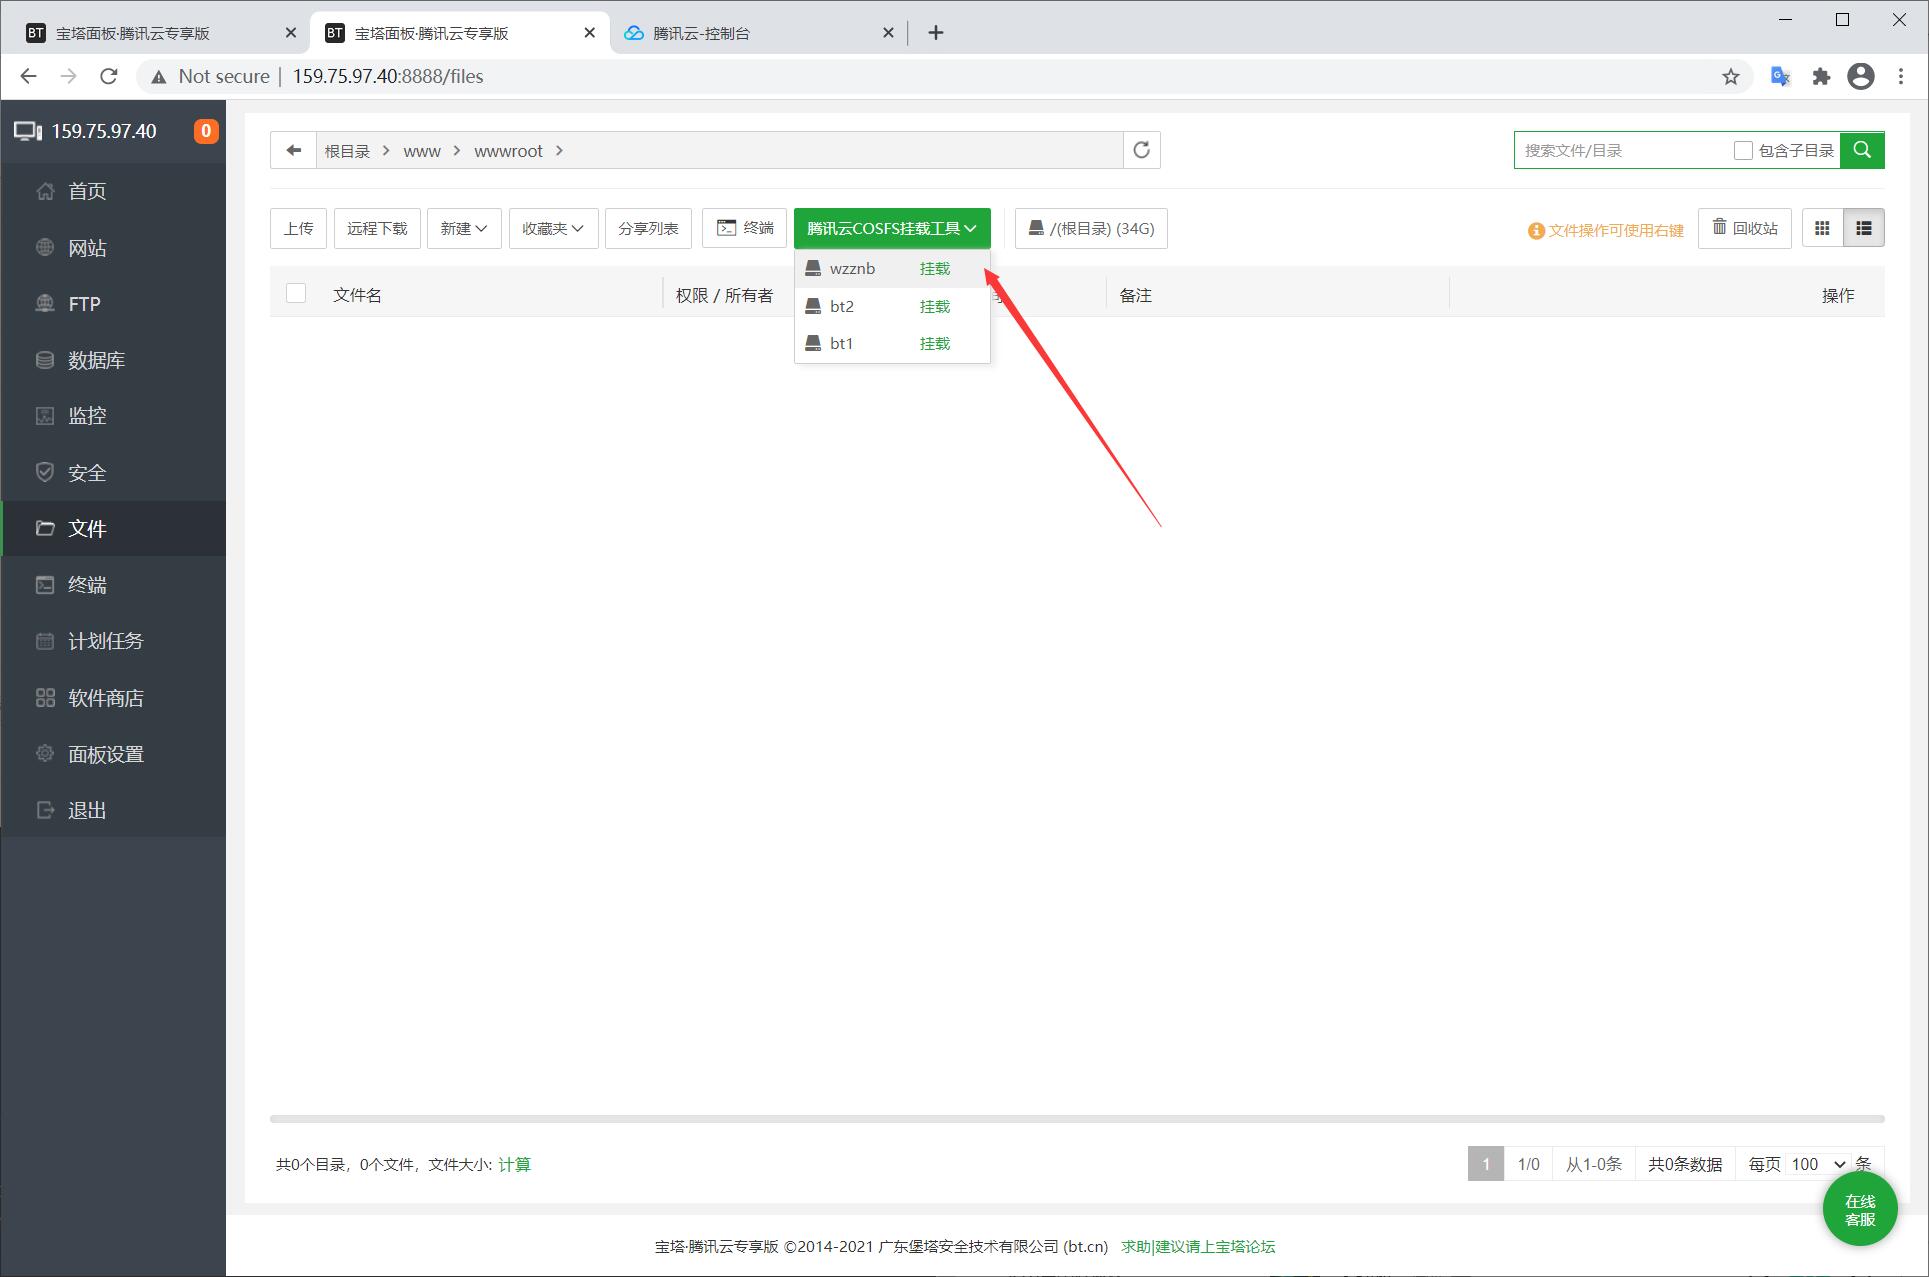Open the browser profile avatar
Viewport: 1929px width, 1277px height.
click(1861, 77)
